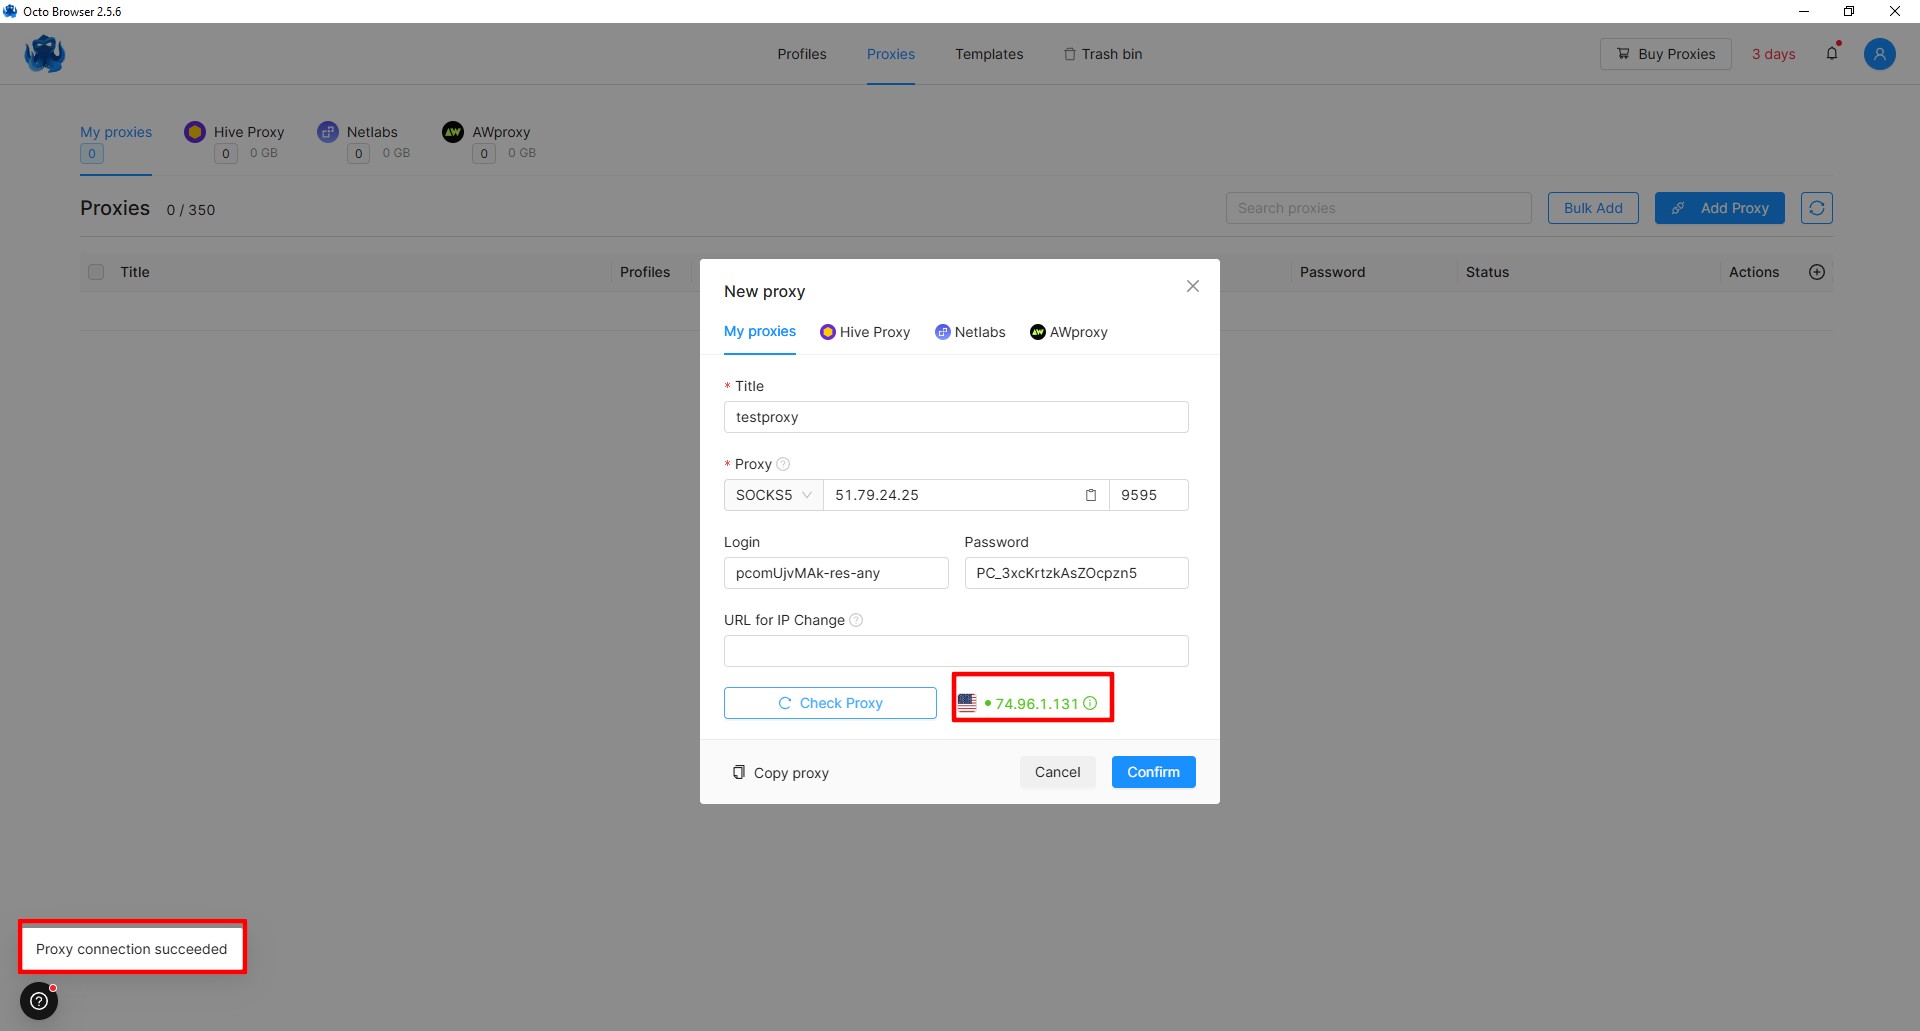Viewport: 1920px width, 1031px height.
Task: Click help icon beside URL for IP Change
Action: [856, 620]
